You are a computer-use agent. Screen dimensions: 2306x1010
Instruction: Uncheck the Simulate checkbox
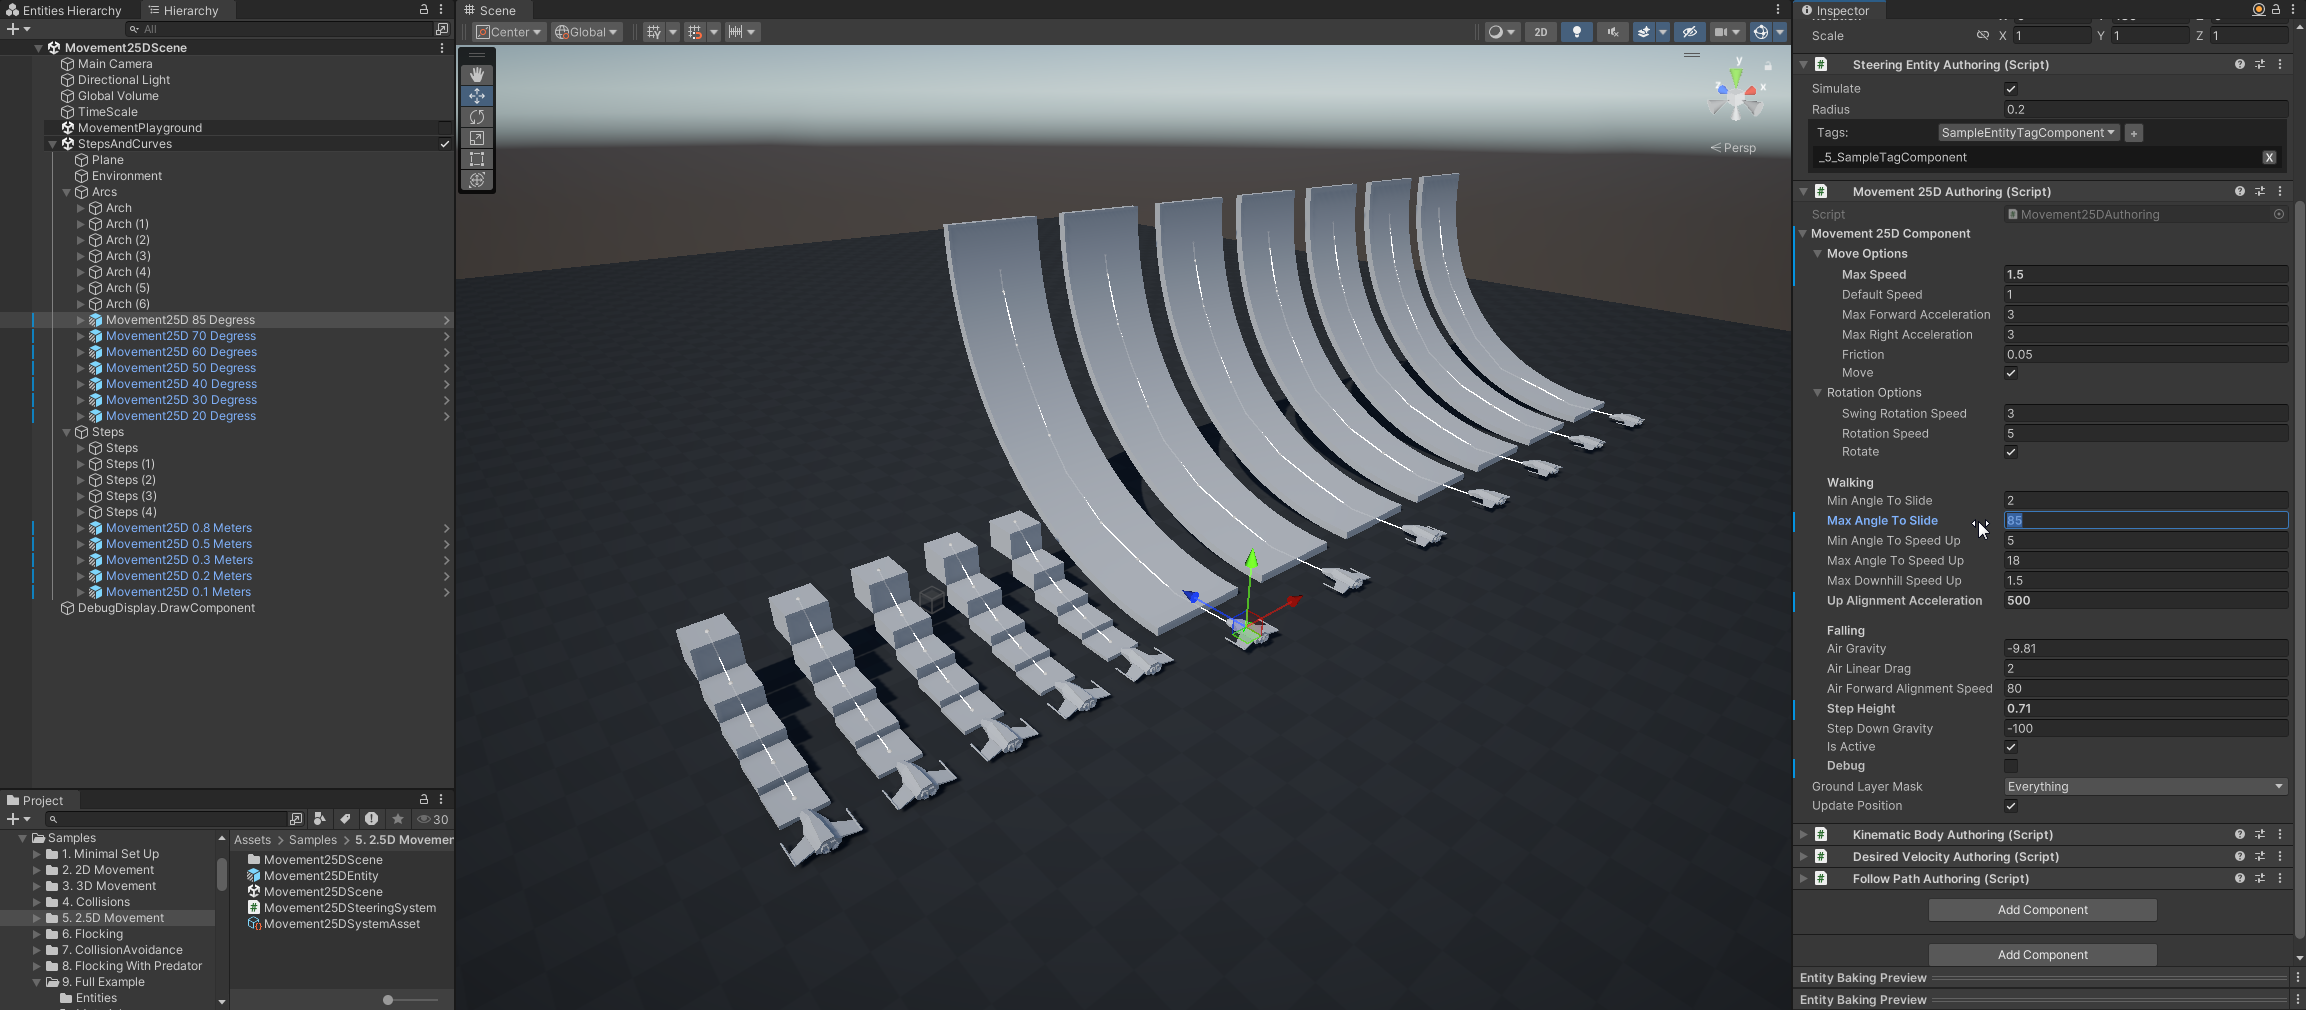click(x=2011, y=89)
